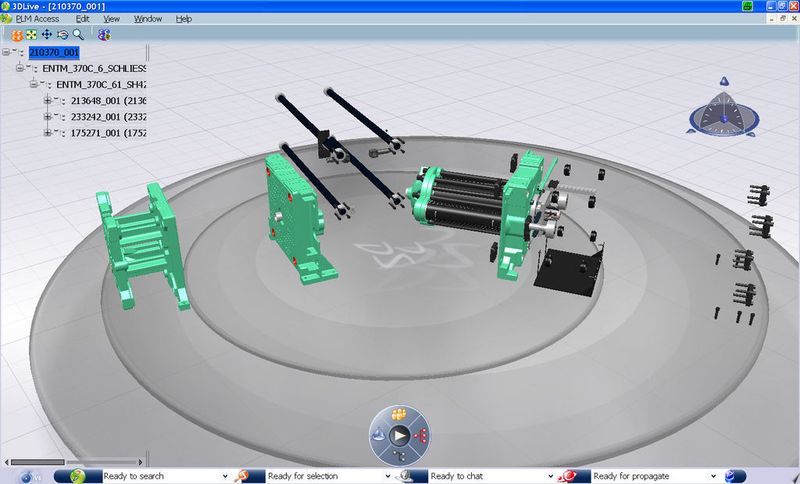
Task: Open the Ready for selection dropdown
Action: tap(387, 476)
